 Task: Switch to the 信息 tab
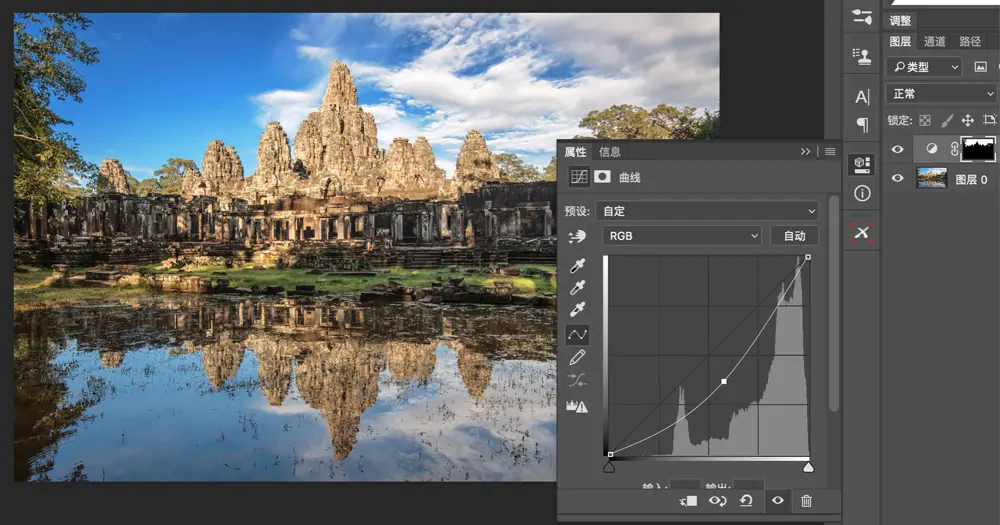610,152
